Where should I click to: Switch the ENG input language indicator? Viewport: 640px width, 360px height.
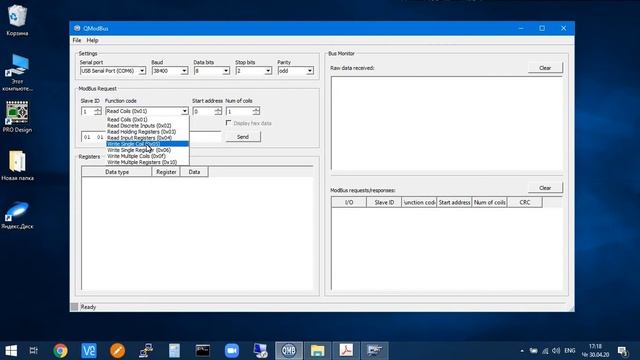(x=570, y=350)
